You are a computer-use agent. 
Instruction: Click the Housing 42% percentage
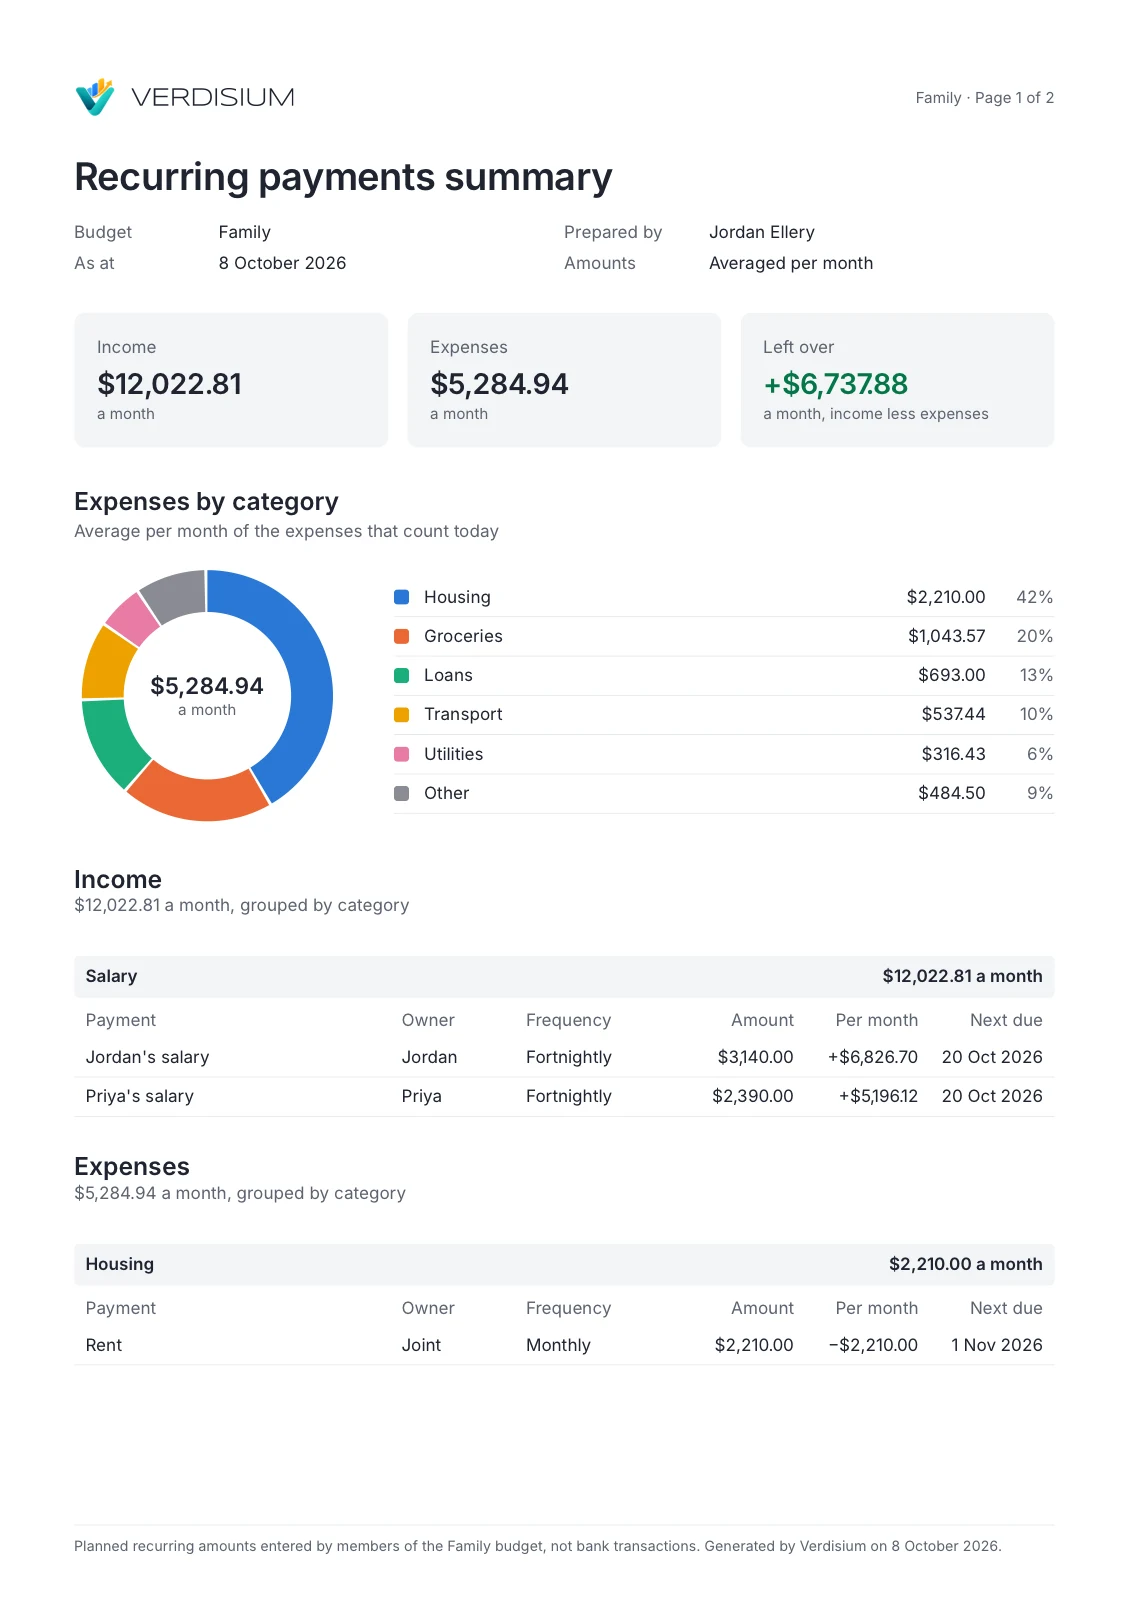[1034, 597]
